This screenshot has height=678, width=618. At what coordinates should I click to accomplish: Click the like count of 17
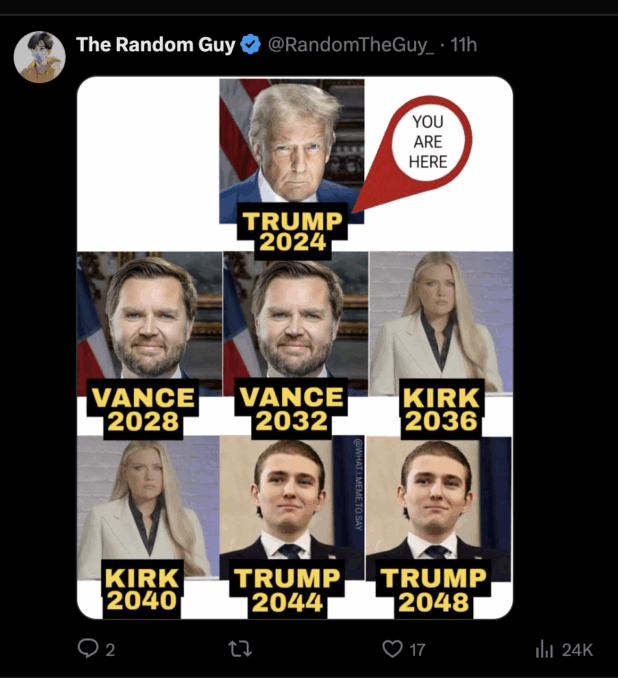(x=417, y=649)
